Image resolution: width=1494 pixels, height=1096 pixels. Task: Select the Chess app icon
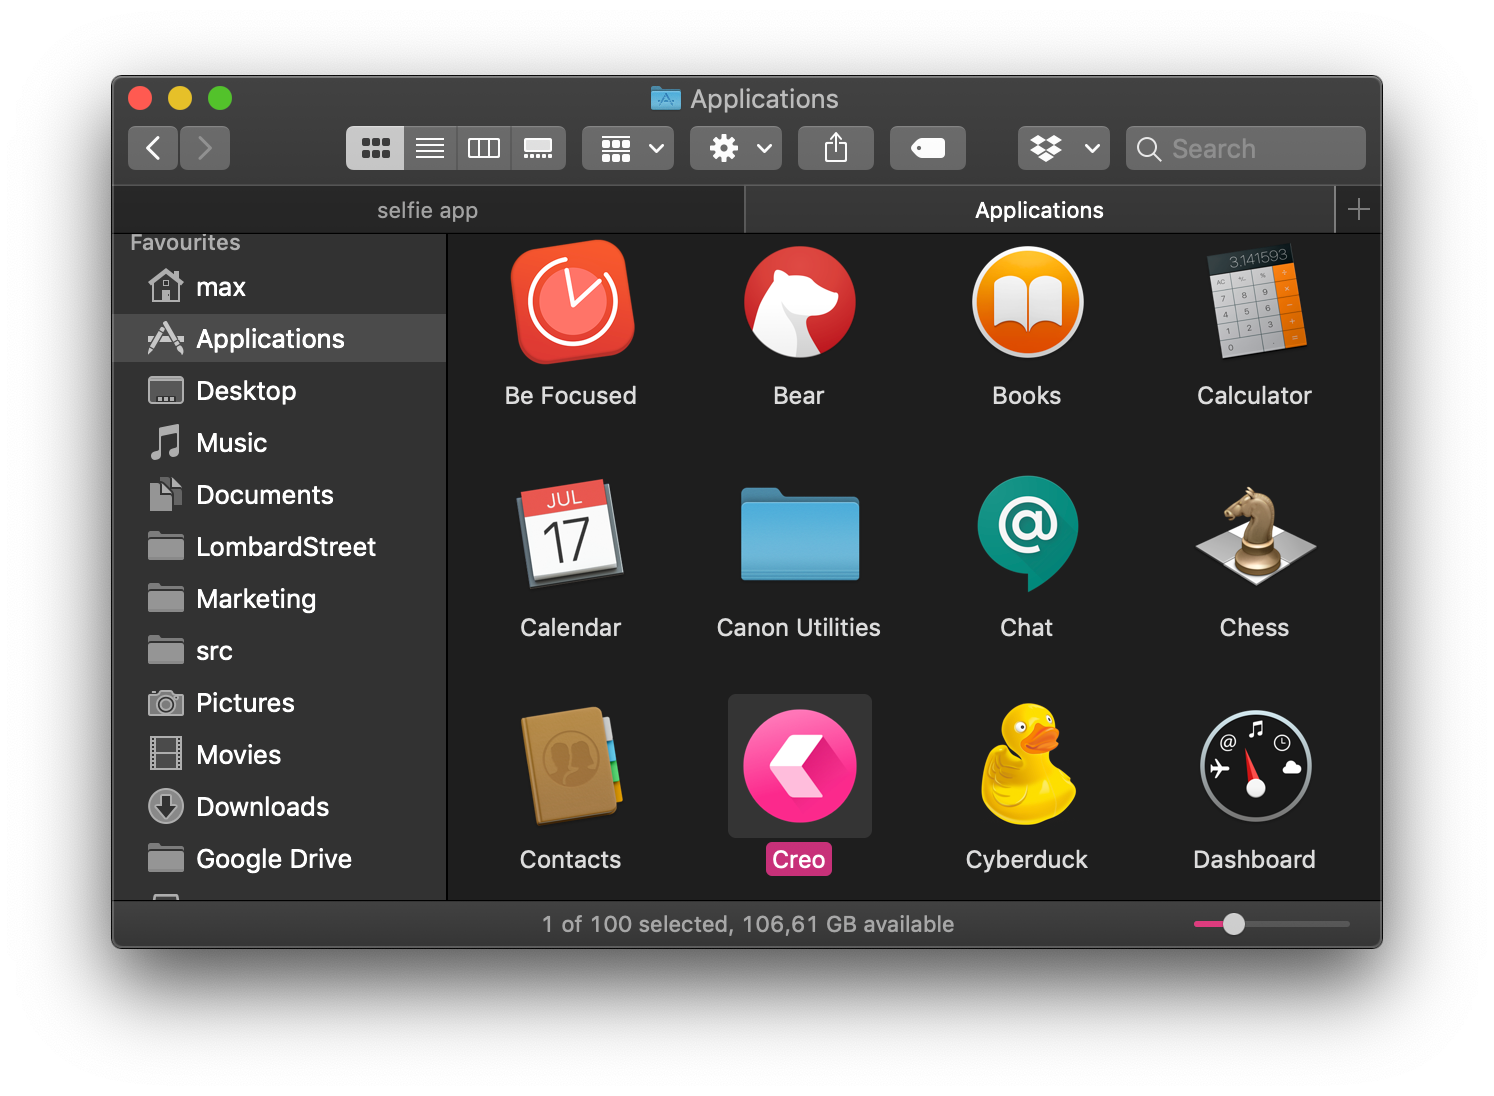[x=1255, y=536]
